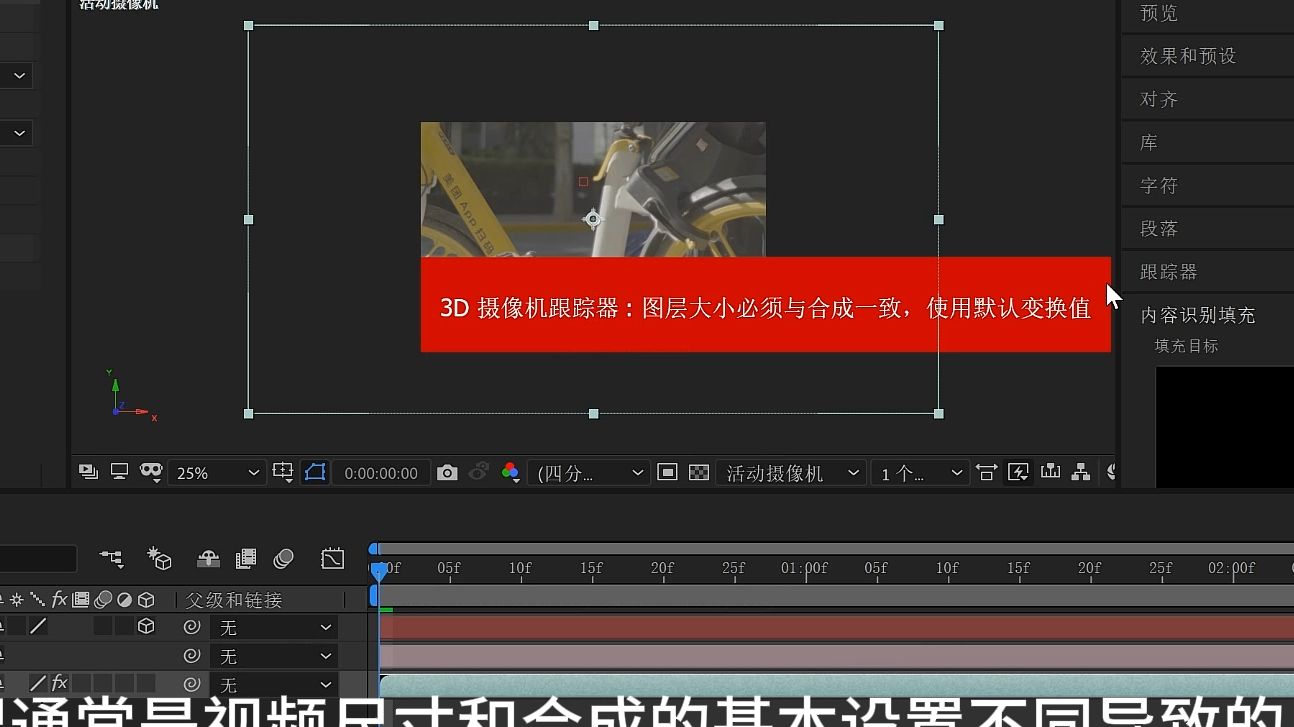1294x727 pixels.
Task: Take a snapshot of the composition view
Action: coord(447,472)
